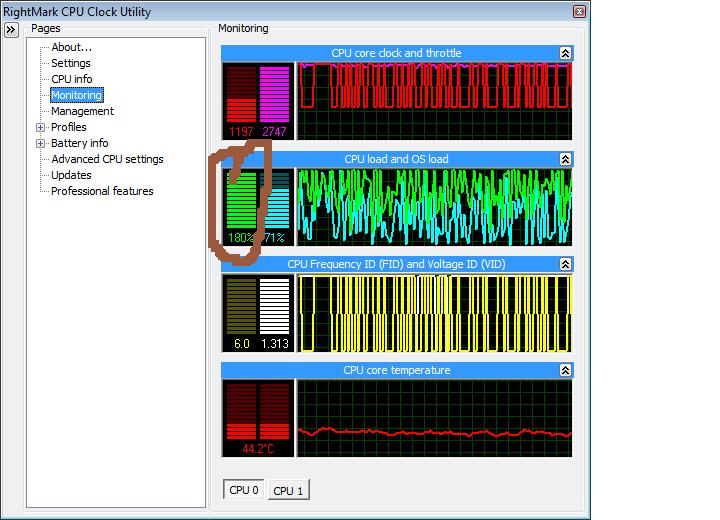Click the 2747 core clock value

tap(275, 132)
